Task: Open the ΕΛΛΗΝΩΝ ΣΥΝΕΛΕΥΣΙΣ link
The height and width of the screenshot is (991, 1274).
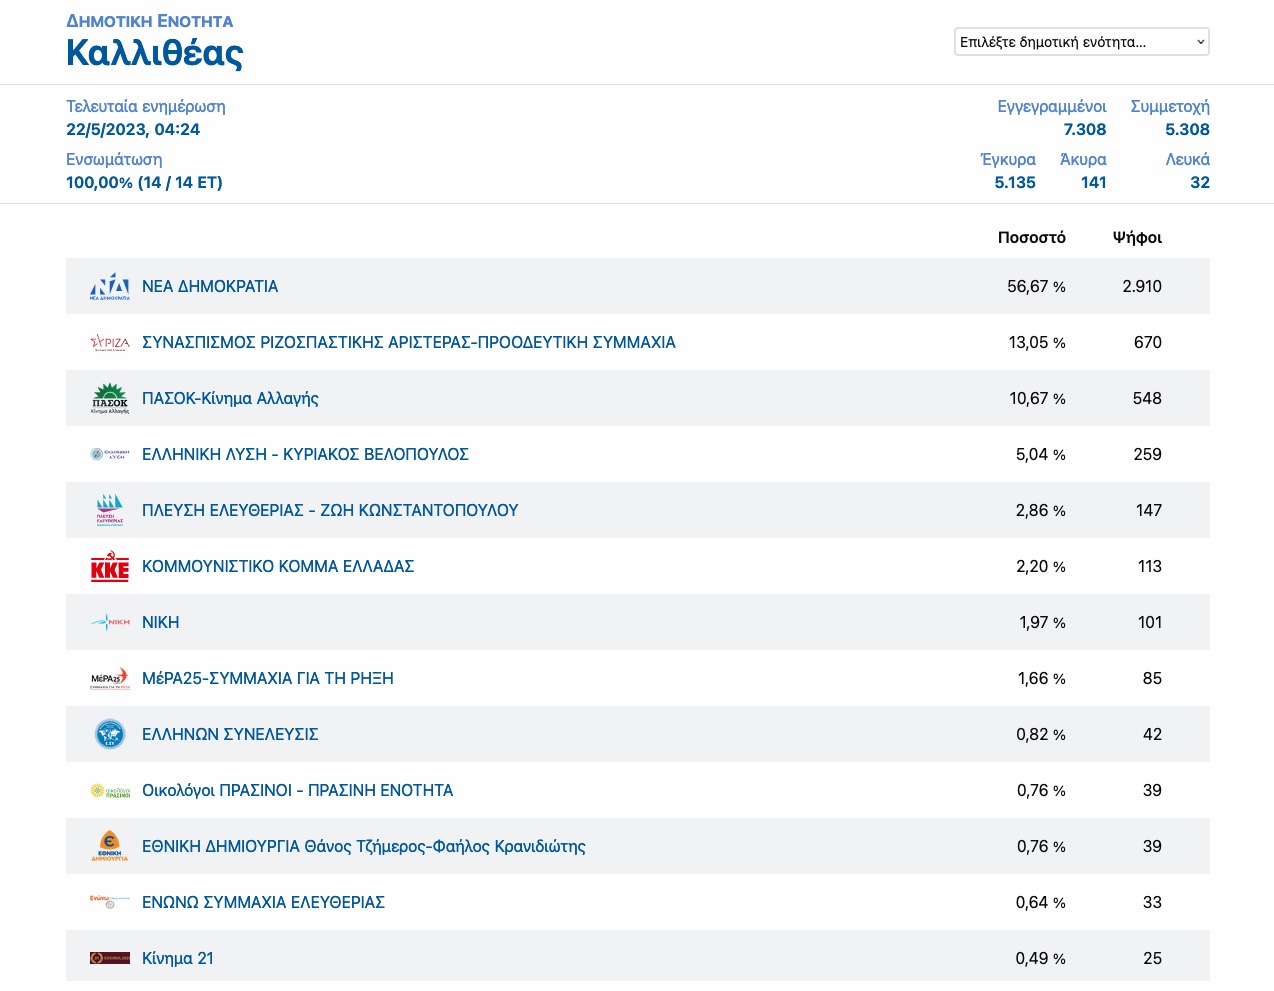Action: pos(230,734)
